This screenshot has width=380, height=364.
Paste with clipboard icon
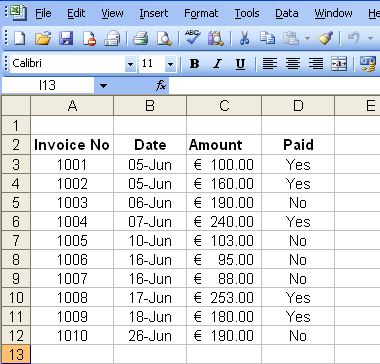[x=291, y=39]
